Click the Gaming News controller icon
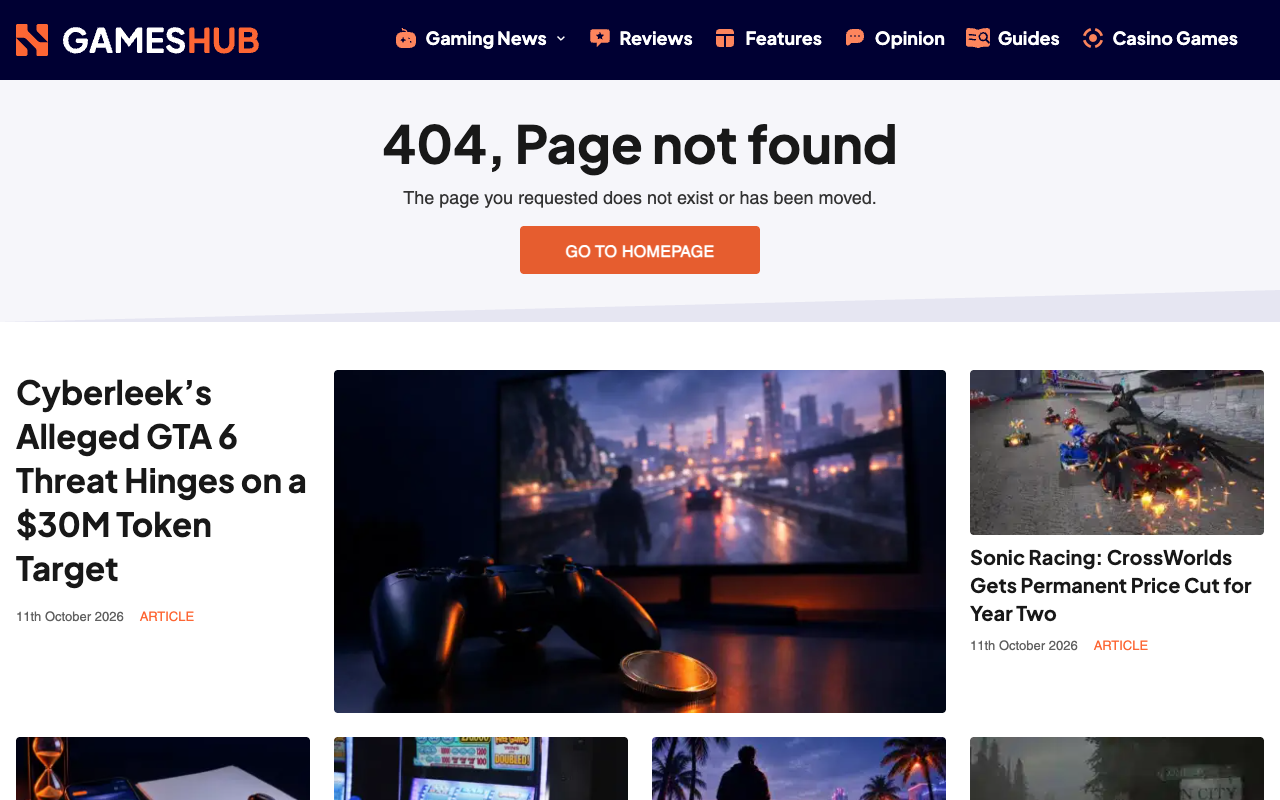 [406, 39]
